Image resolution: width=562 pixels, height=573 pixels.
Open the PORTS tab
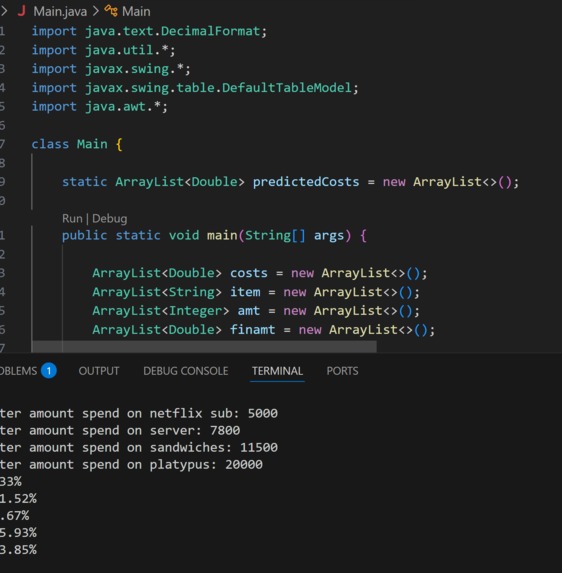342,371
